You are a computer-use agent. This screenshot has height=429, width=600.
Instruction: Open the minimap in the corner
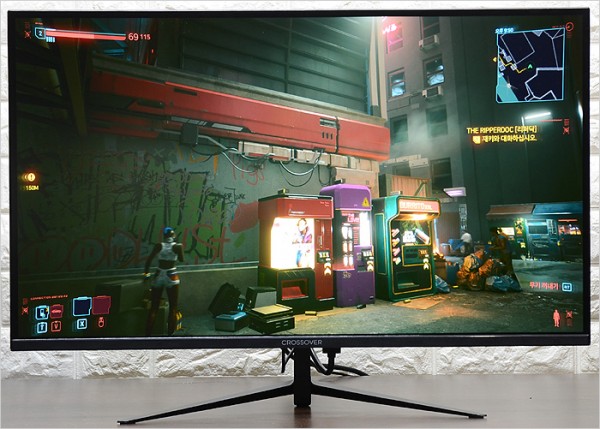(x=530, y=66)
